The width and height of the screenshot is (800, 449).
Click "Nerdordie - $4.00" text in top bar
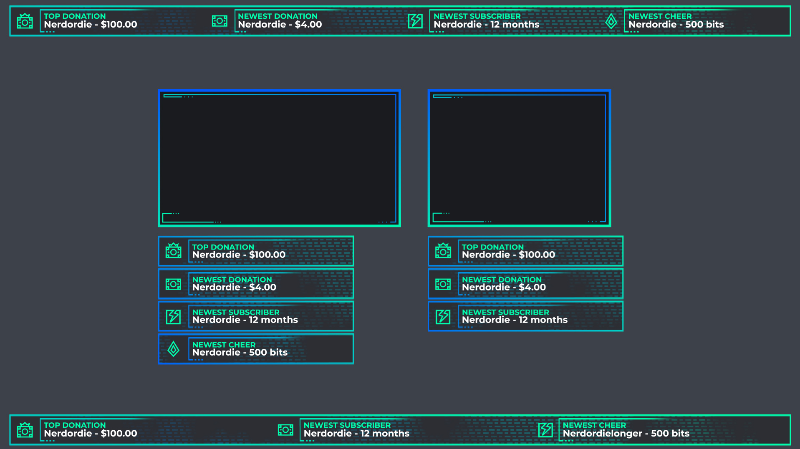click(x=280, y=25)
